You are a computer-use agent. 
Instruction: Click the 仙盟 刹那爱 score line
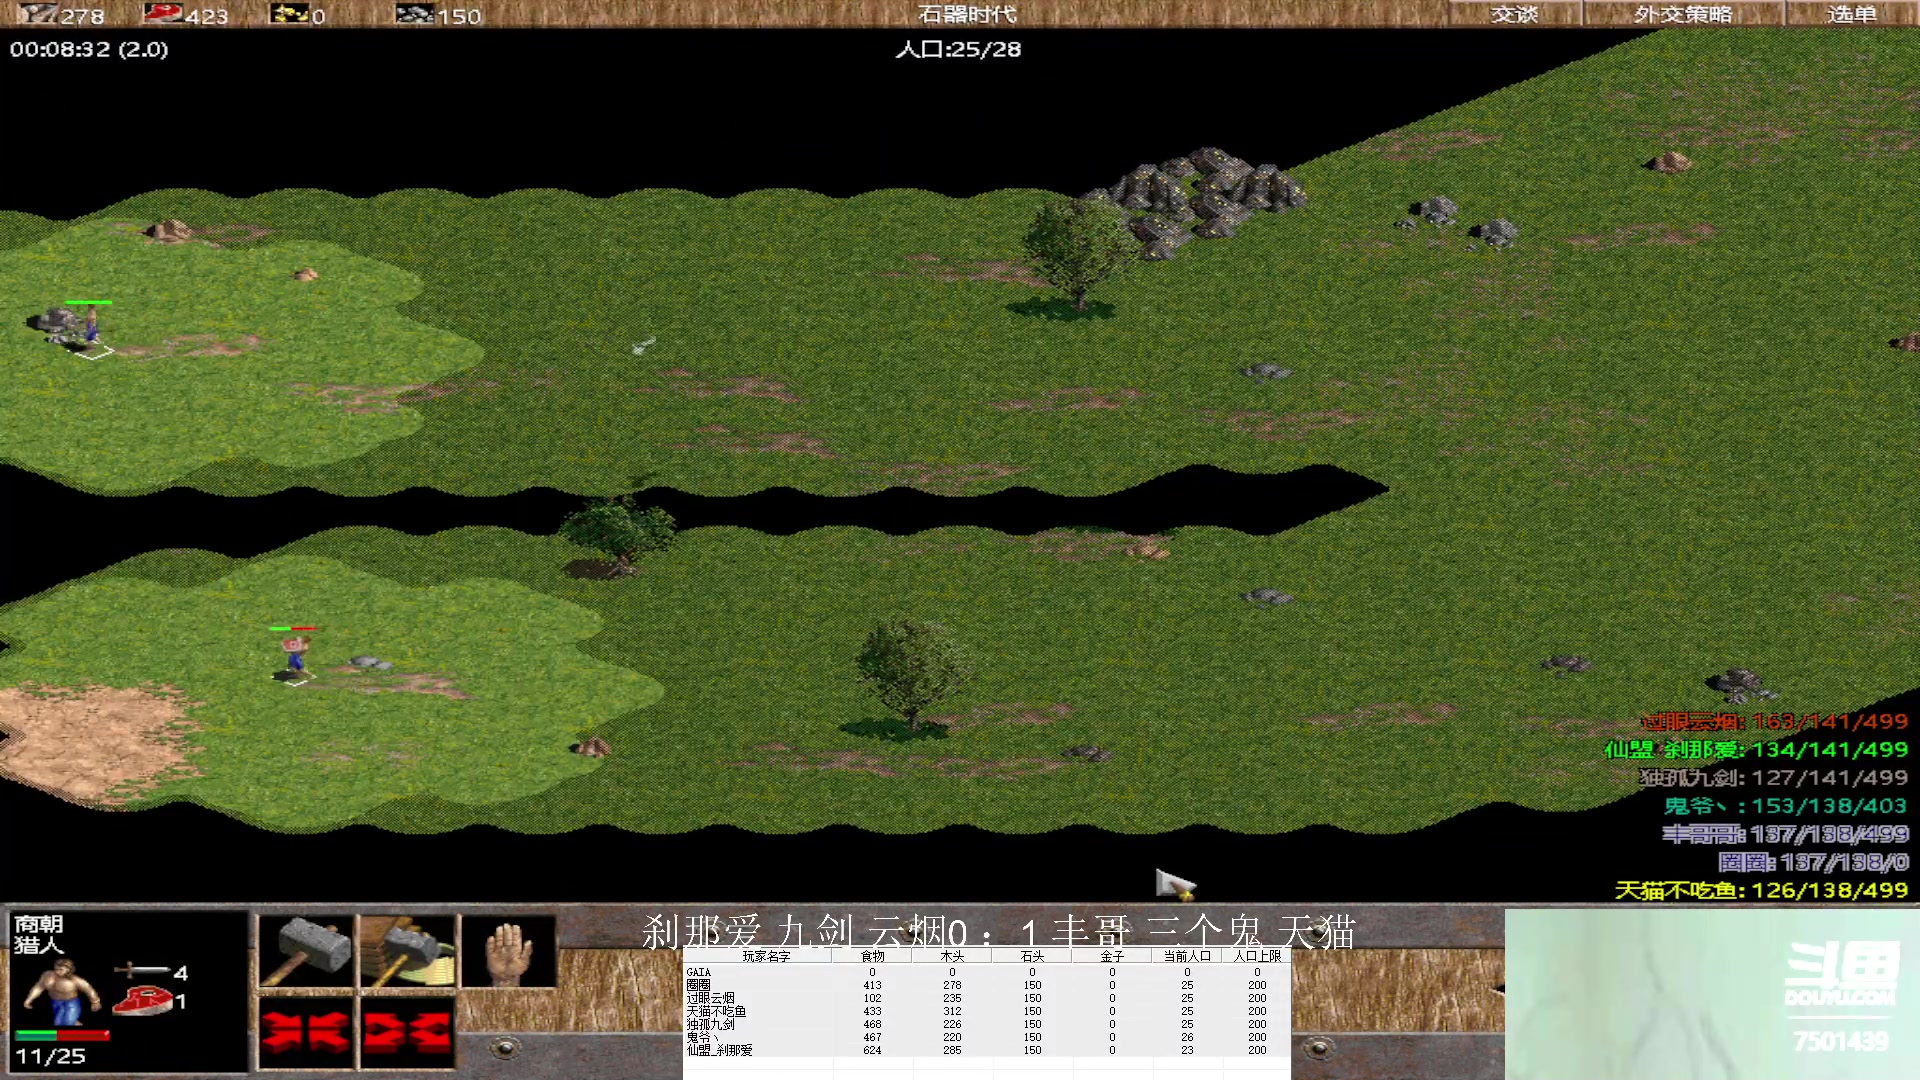tap(1756, 749)
